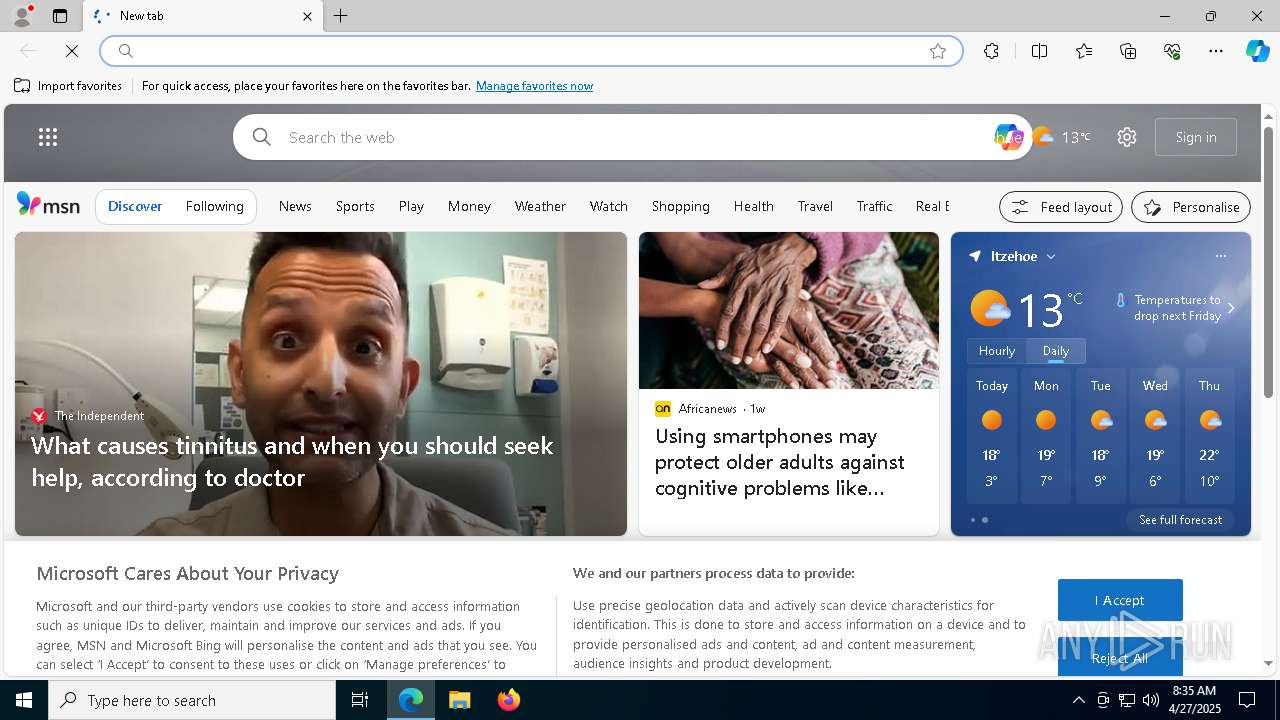Screen dimensions: 1280x720
Task: Open Task View on the taskbar
Action: [360, 700]
